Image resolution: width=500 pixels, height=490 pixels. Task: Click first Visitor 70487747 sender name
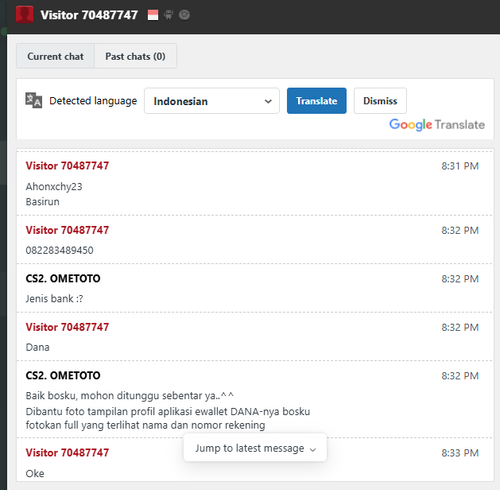coord(67,166)
